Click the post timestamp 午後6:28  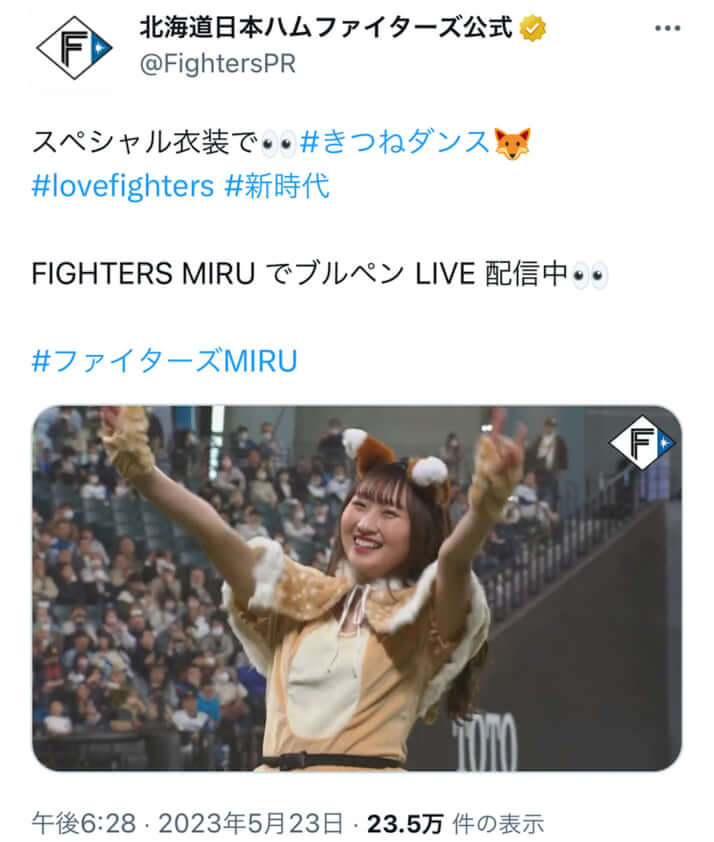(x=84, y=823)
